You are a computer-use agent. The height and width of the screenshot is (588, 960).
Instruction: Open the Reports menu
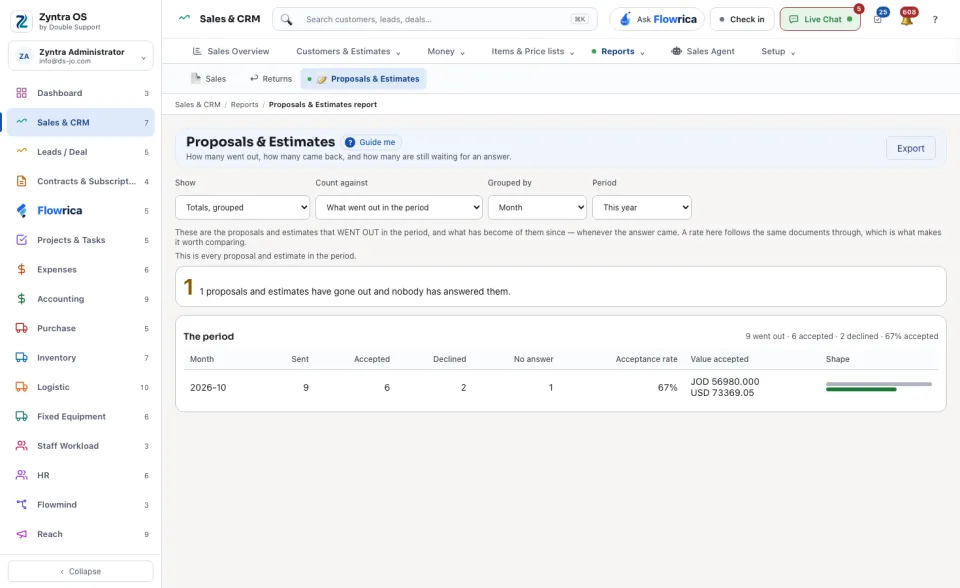pos(618,51)
